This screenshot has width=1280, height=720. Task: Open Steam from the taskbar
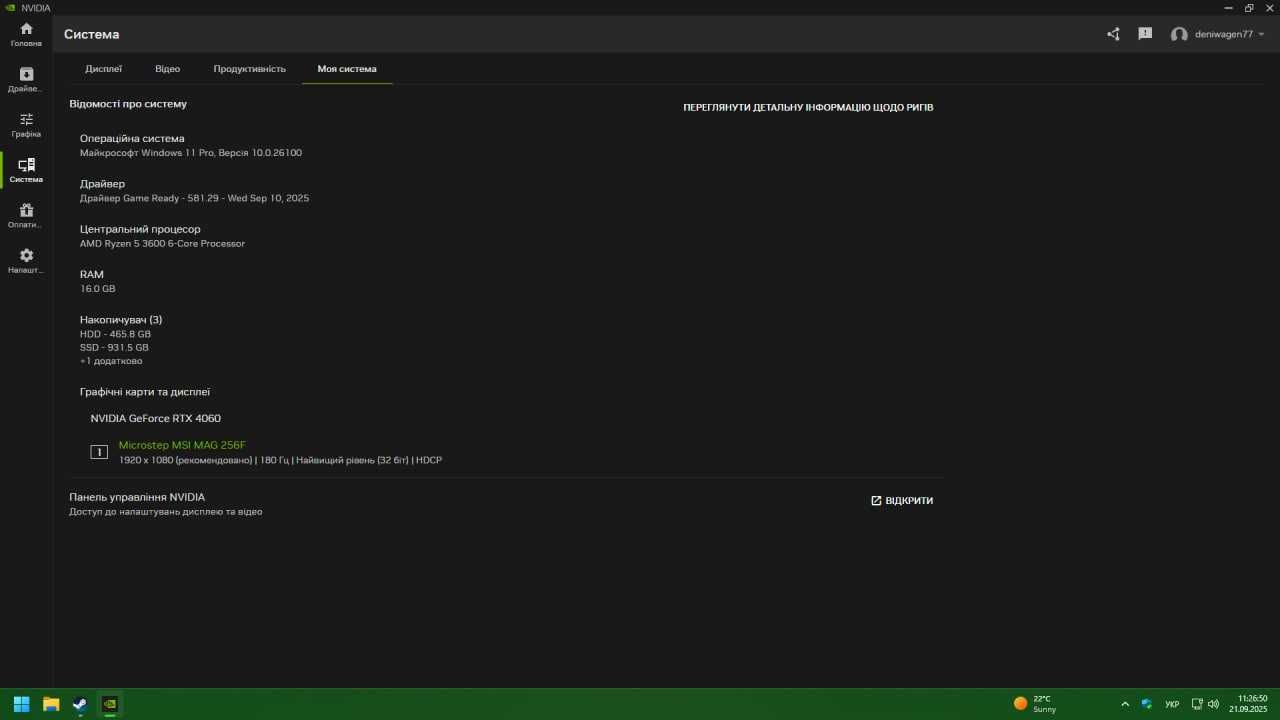(80, 704)
